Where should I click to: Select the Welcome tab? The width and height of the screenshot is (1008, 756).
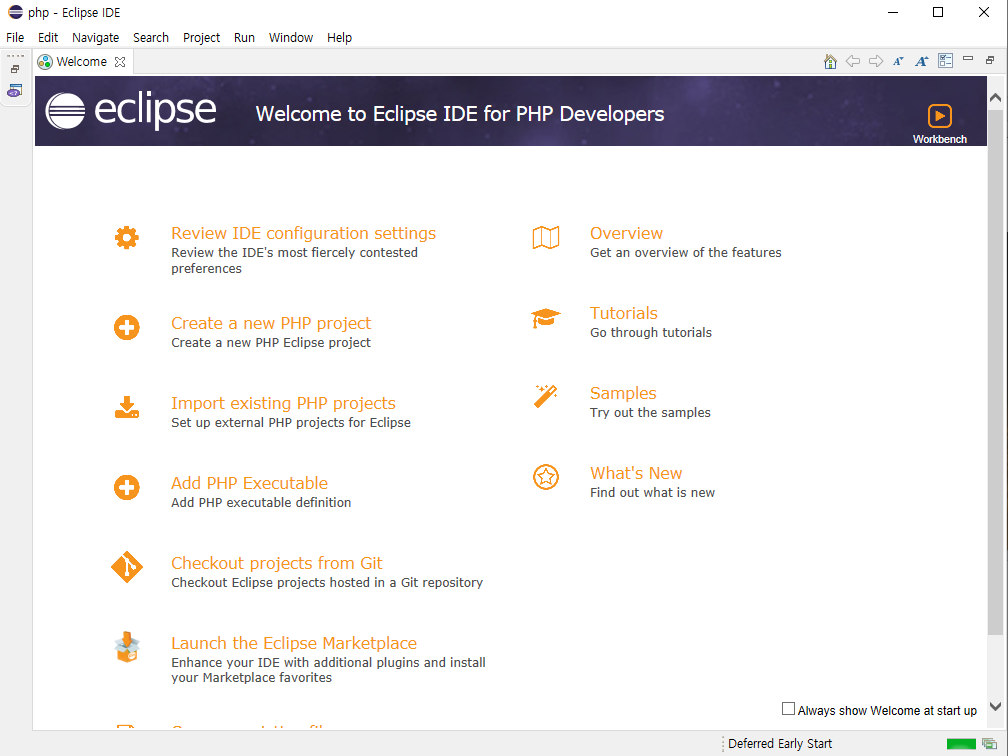[x=81, y=62]
